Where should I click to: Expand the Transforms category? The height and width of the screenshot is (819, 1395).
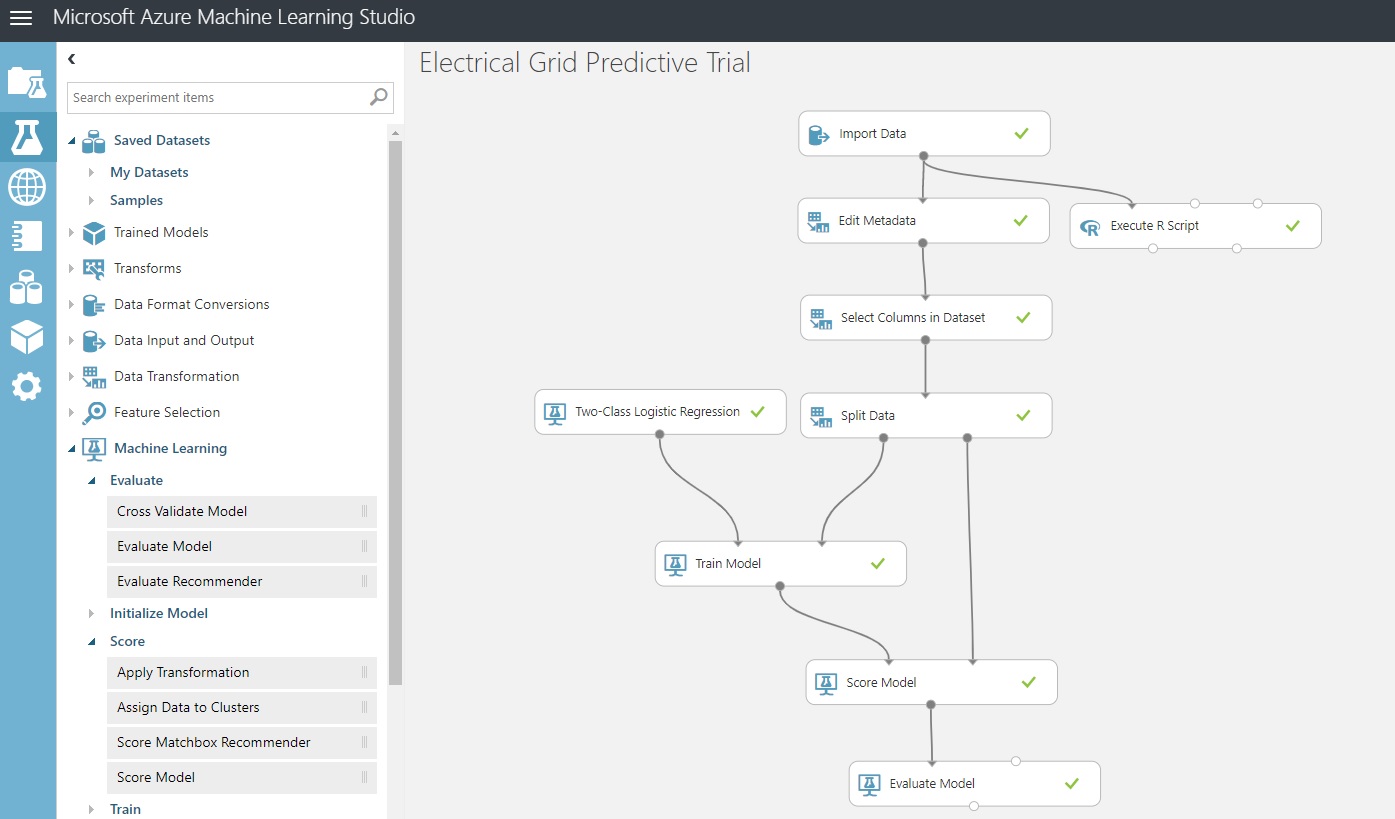click(x=72, y=269)
